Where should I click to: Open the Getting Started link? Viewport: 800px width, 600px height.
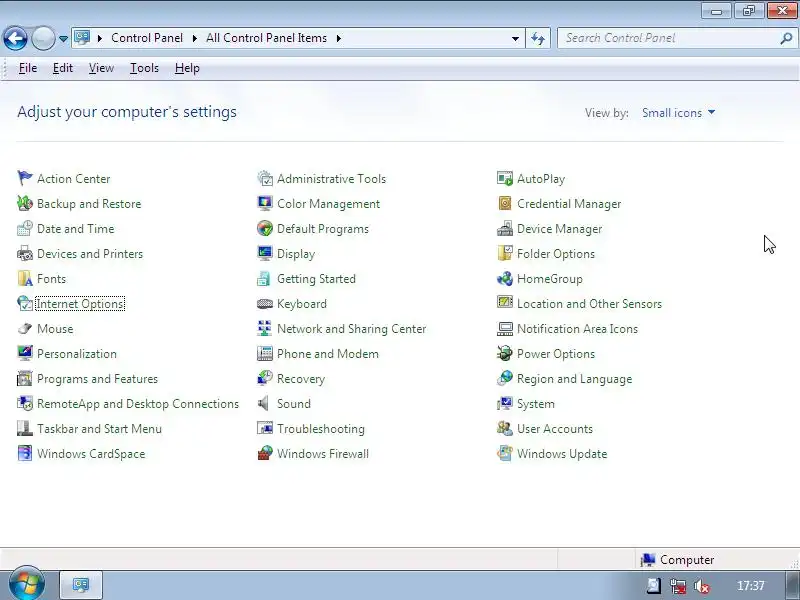(x=316, y=279)
